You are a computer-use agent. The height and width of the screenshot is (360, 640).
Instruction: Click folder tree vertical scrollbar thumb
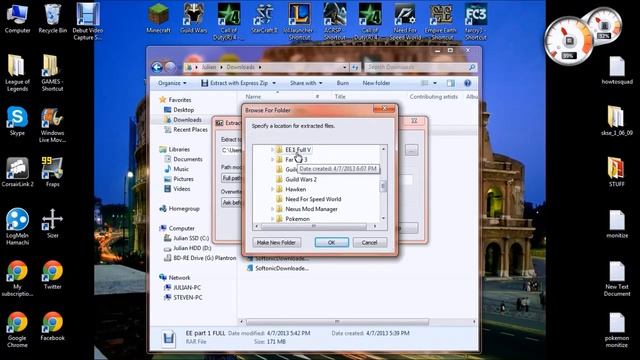coord(383,186)
